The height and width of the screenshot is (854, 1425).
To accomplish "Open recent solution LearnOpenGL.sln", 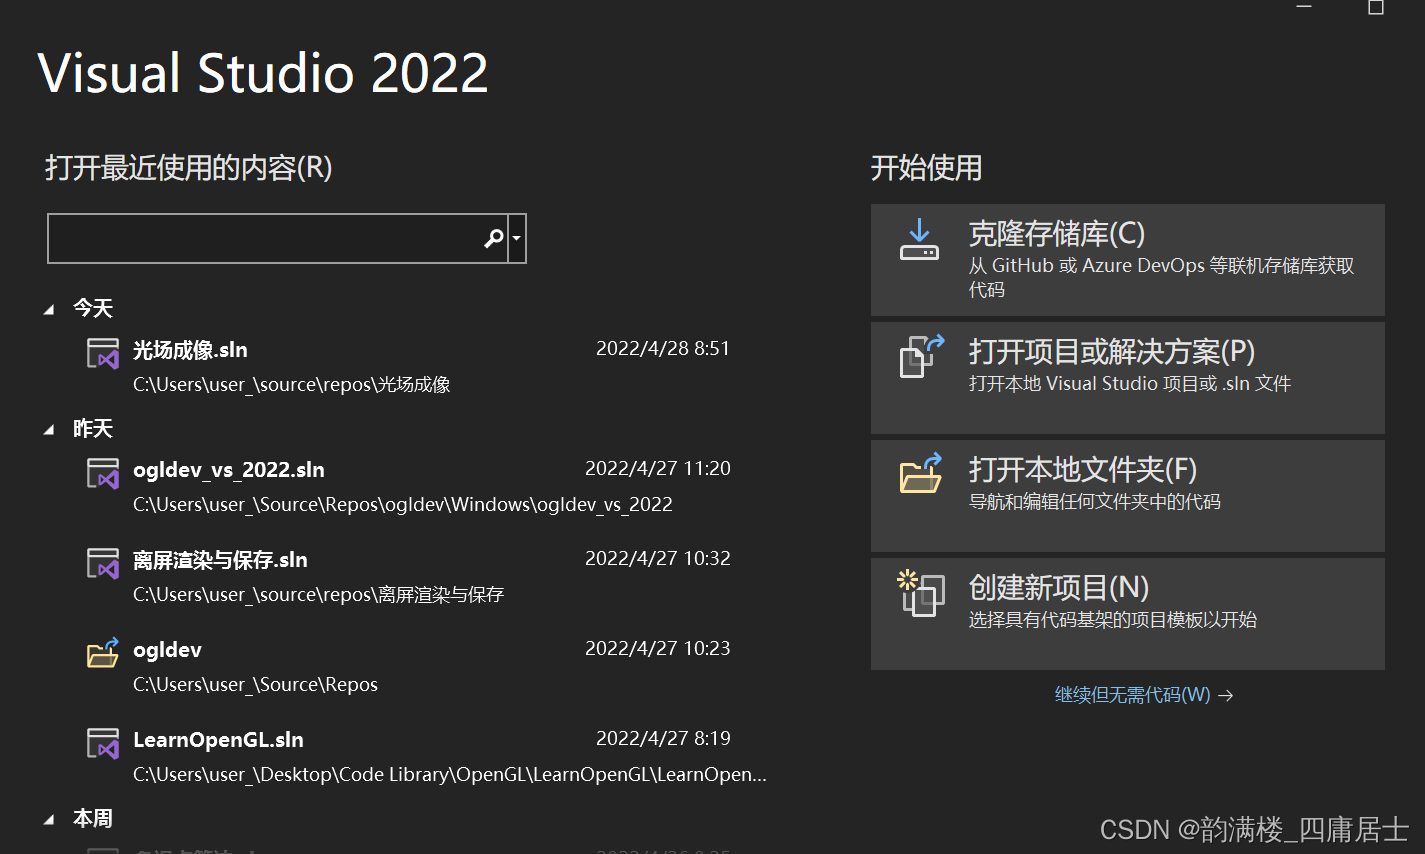I will tap(218, 740).
